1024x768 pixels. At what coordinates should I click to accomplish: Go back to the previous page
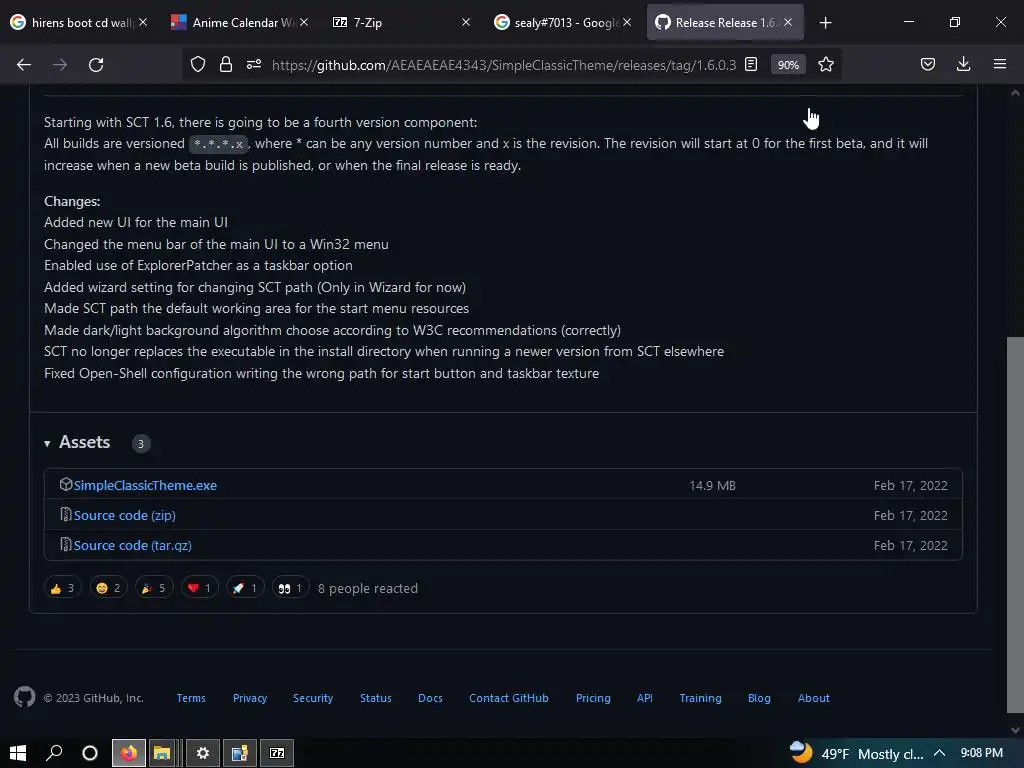(24, 65)
